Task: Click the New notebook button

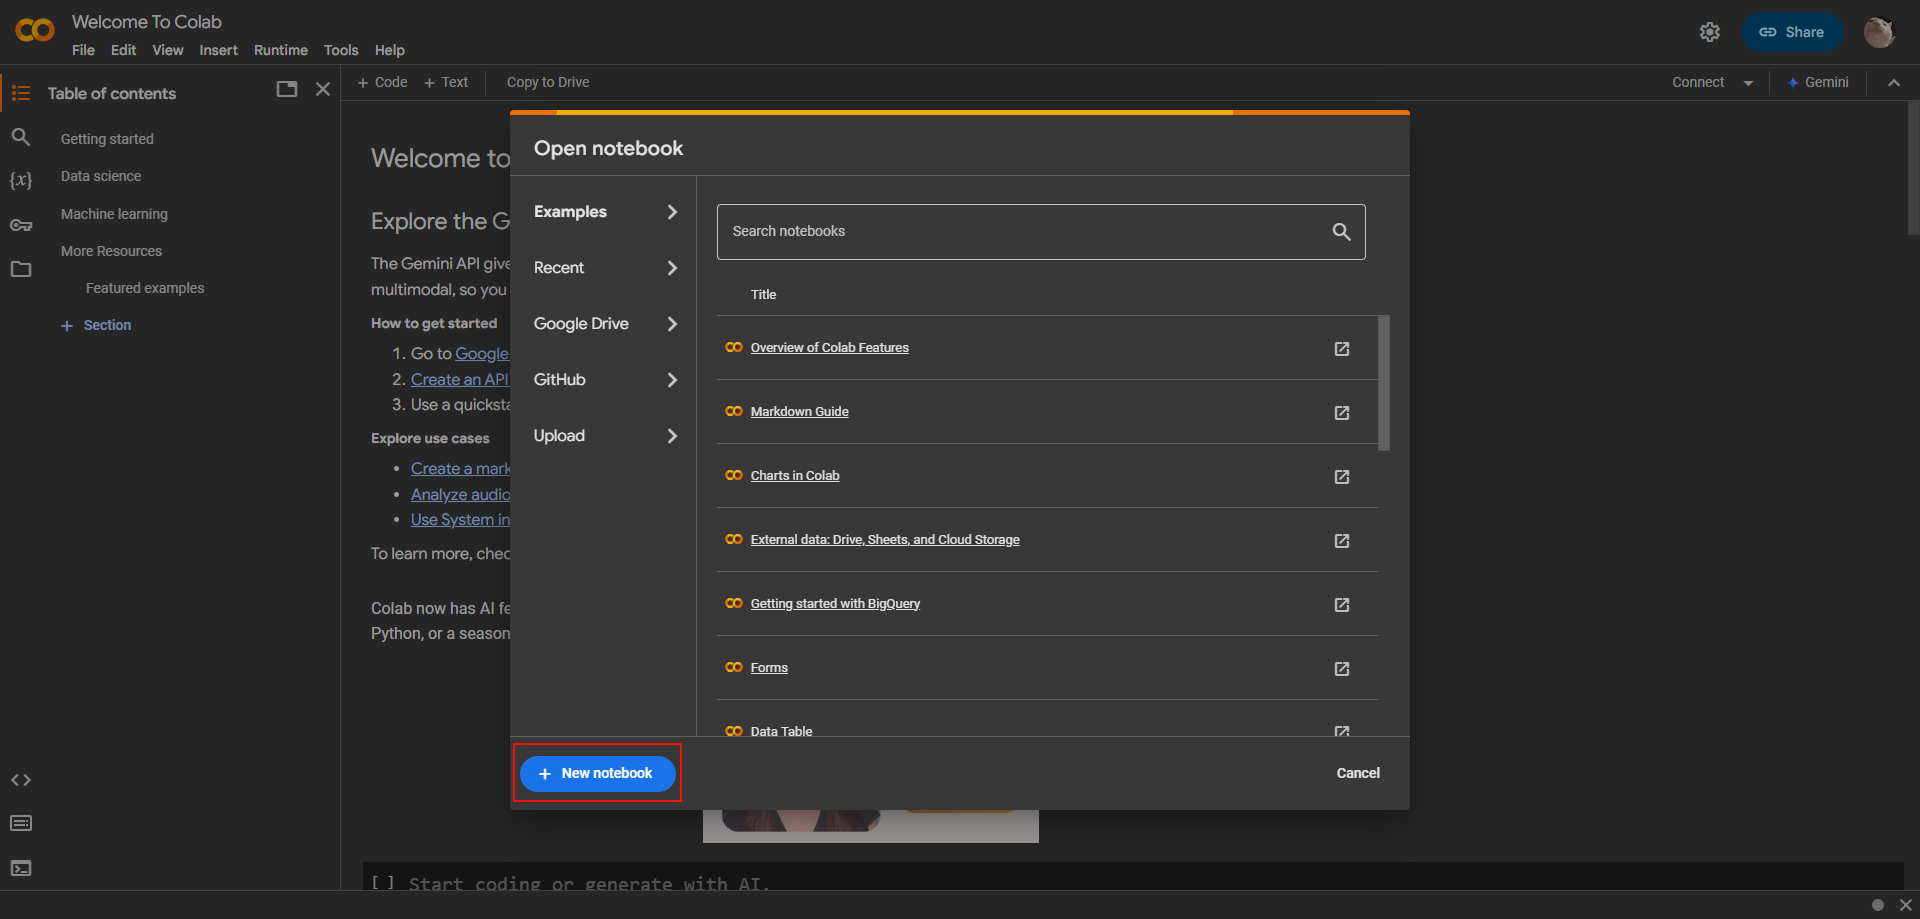Action: point(598,773)
